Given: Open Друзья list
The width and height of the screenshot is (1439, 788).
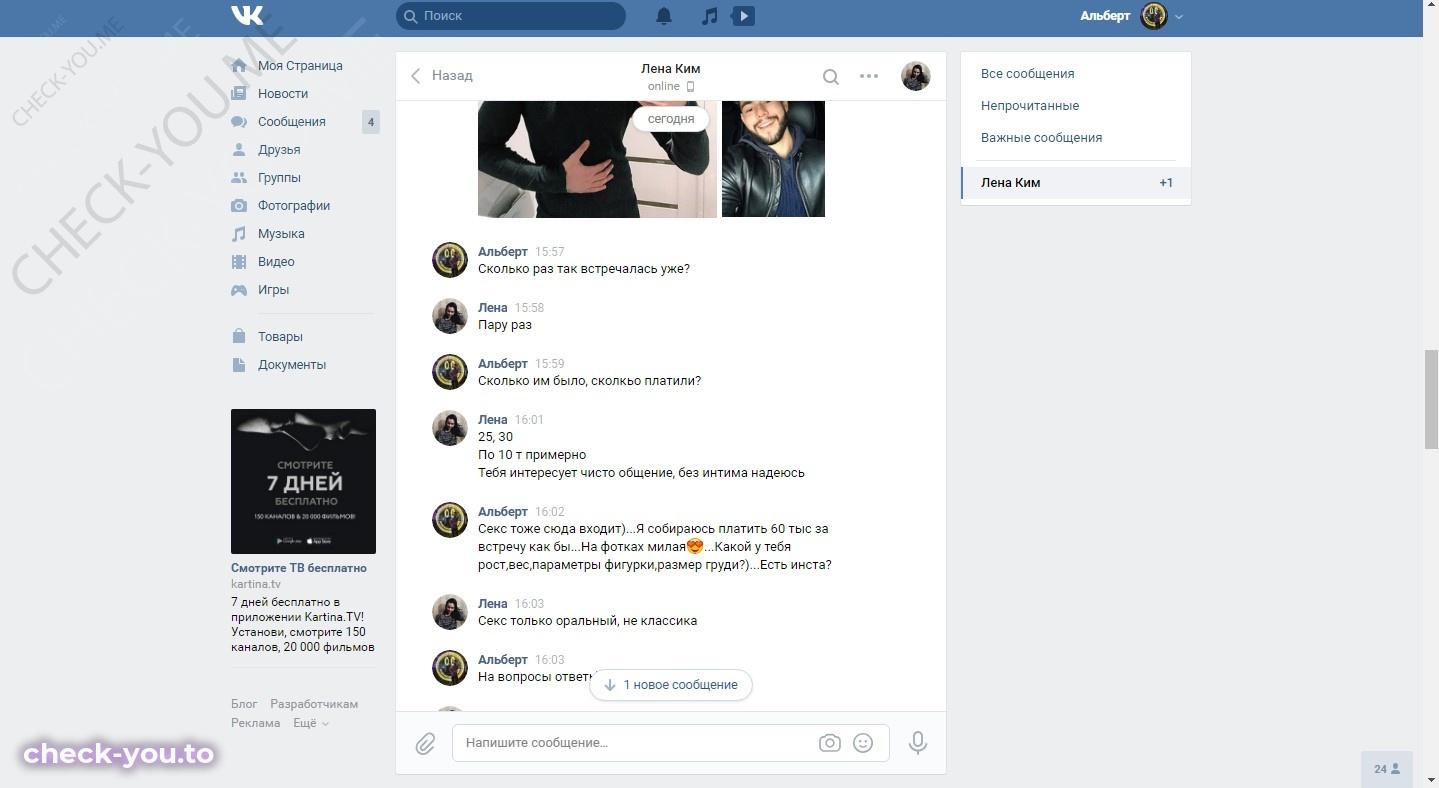Looking at the screenshot, I should [x=279, y=150].
